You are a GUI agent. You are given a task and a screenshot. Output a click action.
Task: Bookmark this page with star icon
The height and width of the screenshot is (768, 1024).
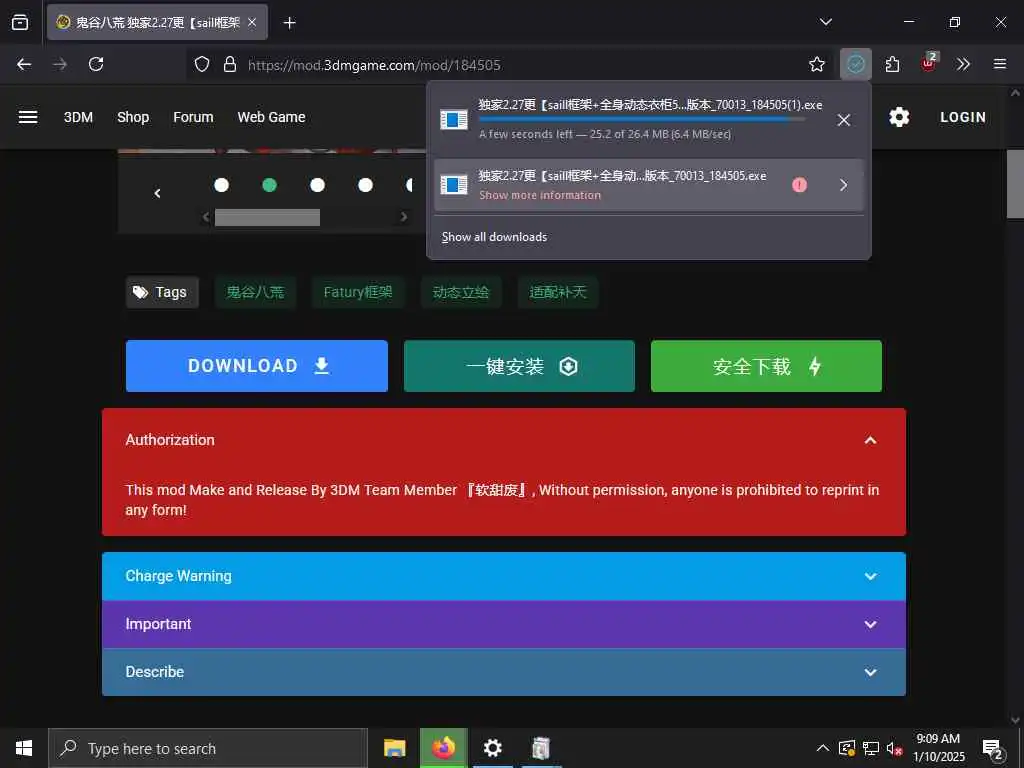tap(816, 64)
